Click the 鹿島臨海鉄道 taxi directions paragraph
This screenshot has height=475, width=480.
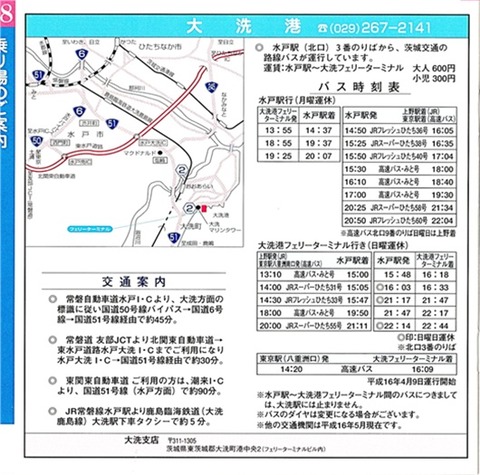(136, 416)
